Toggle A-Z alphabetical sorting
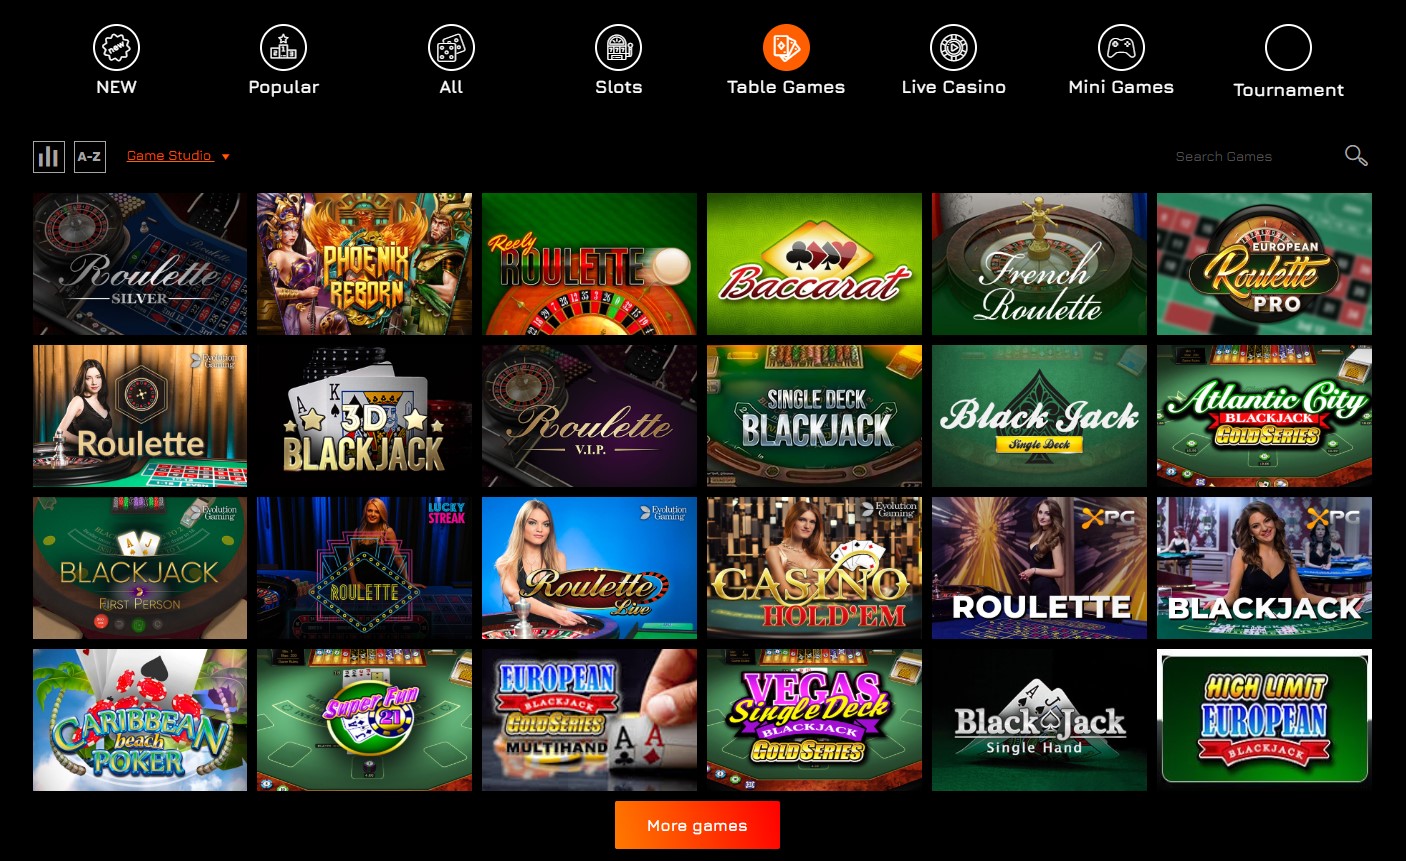This screenshot has width=1406, height=861. coord(90,156)
